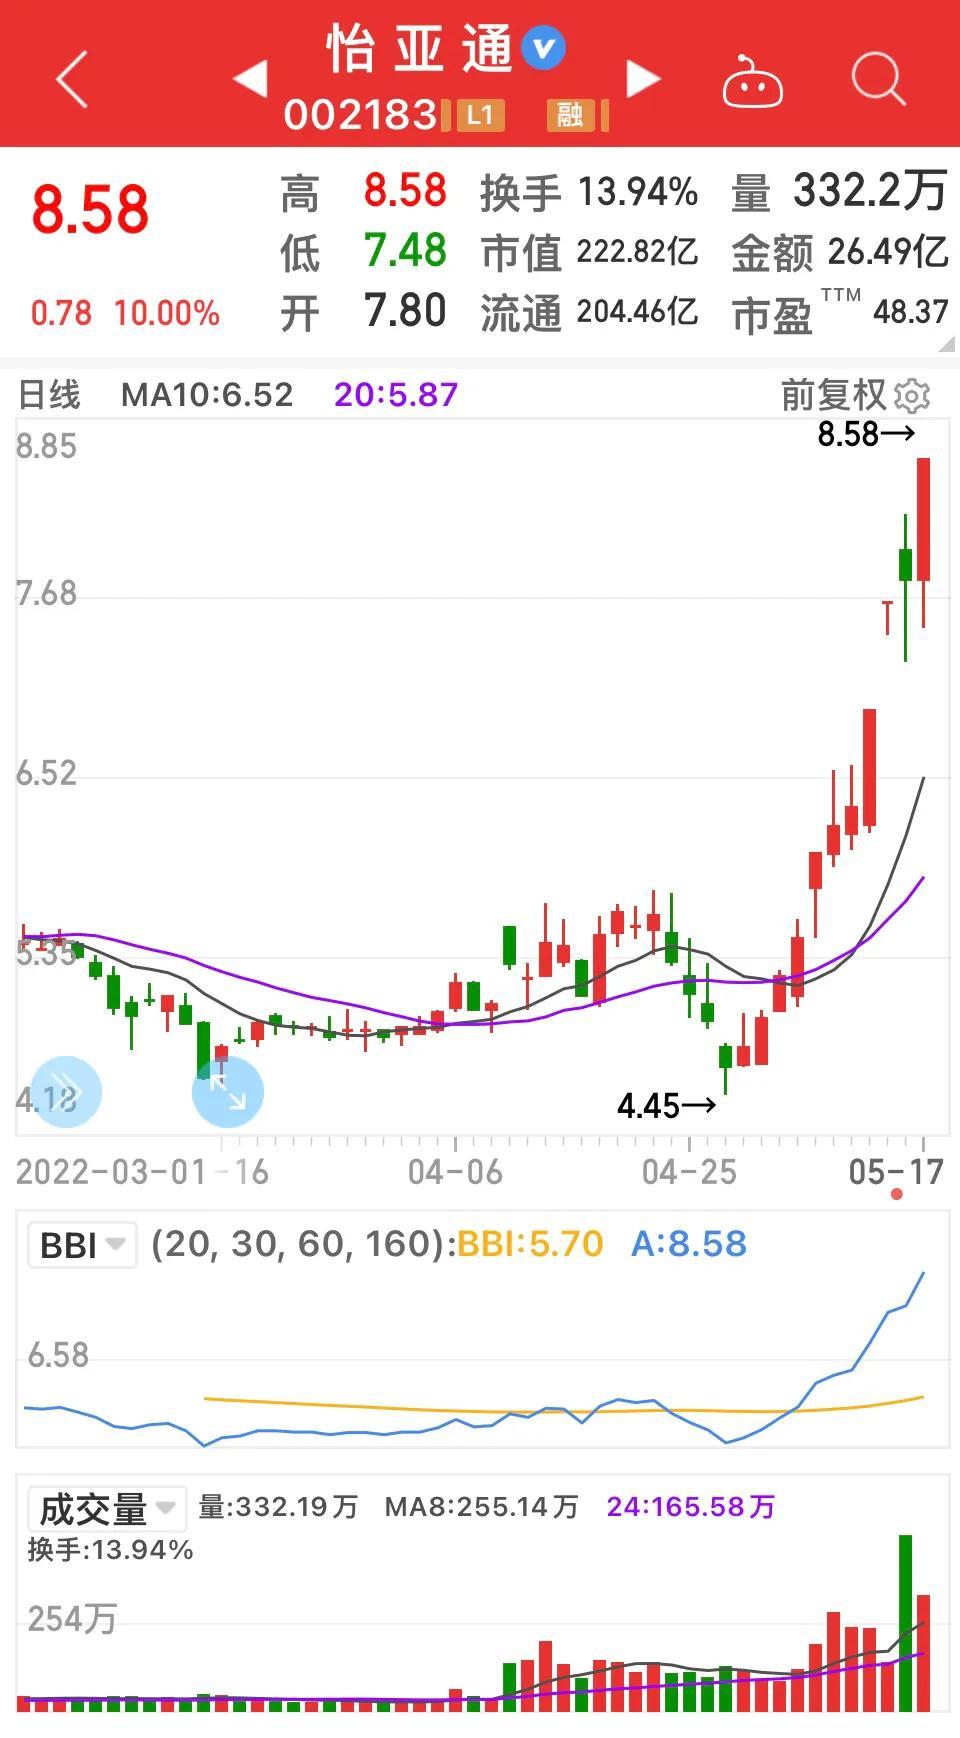Switch to previous stock with left triangle
960x1738 pixels.
[250, 78]
